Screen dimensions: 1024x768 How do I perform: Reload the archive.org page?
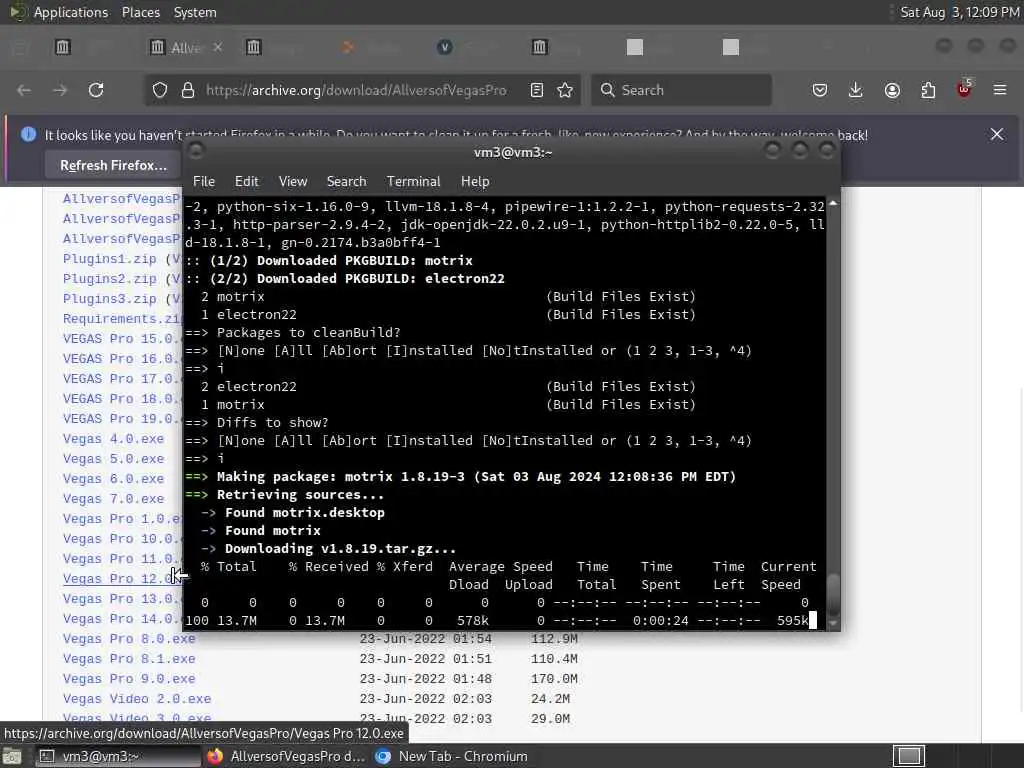click(96, 90)
